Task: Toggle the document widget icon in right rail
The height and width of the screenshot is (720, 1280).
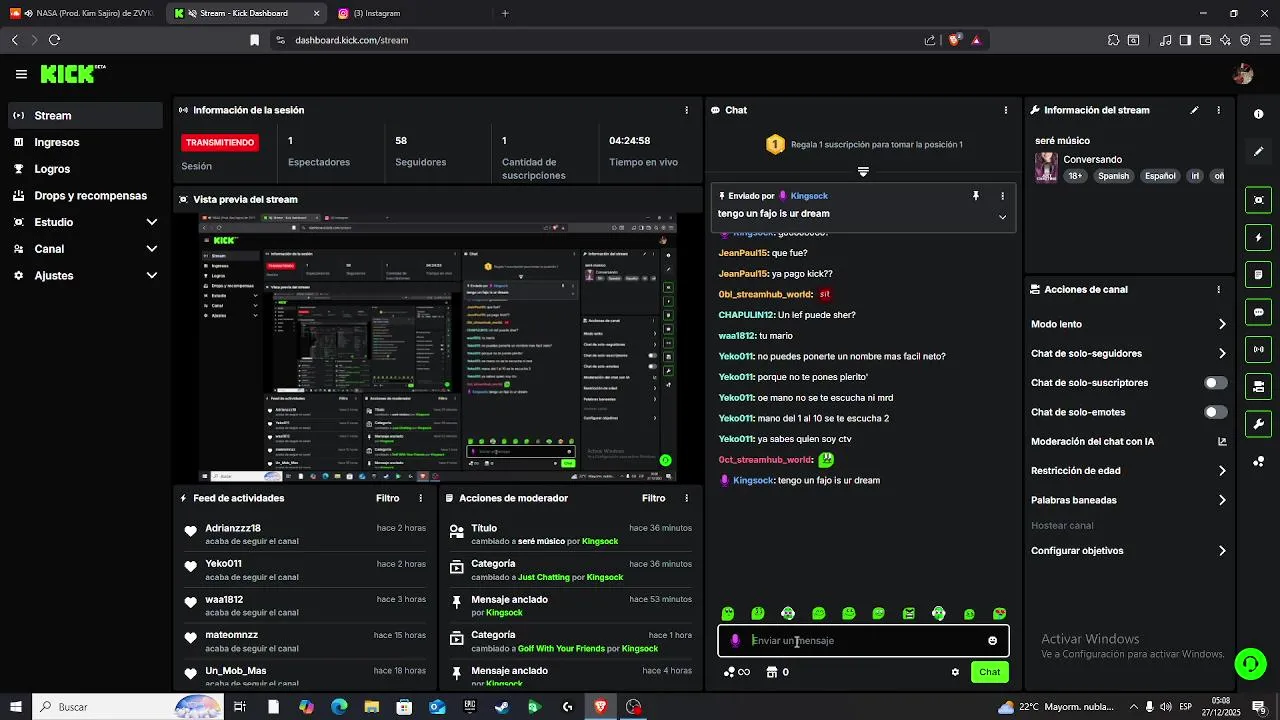Action: 1258,275
